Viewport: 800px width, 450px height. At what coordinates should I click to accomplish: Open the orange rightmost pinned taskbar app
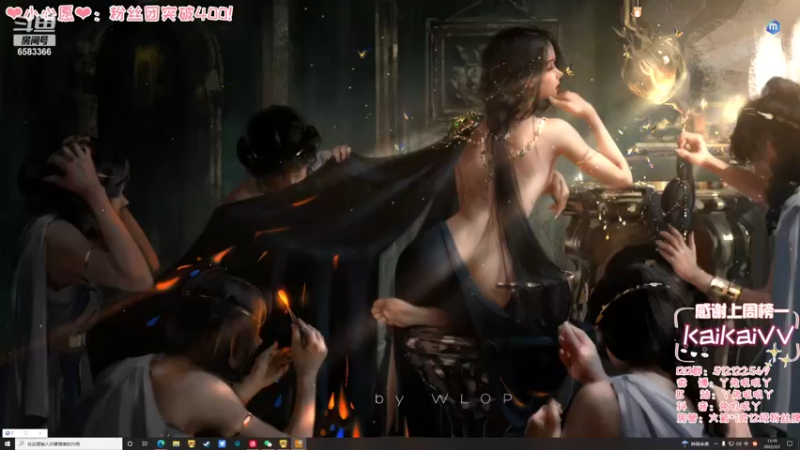coord(298,444)
